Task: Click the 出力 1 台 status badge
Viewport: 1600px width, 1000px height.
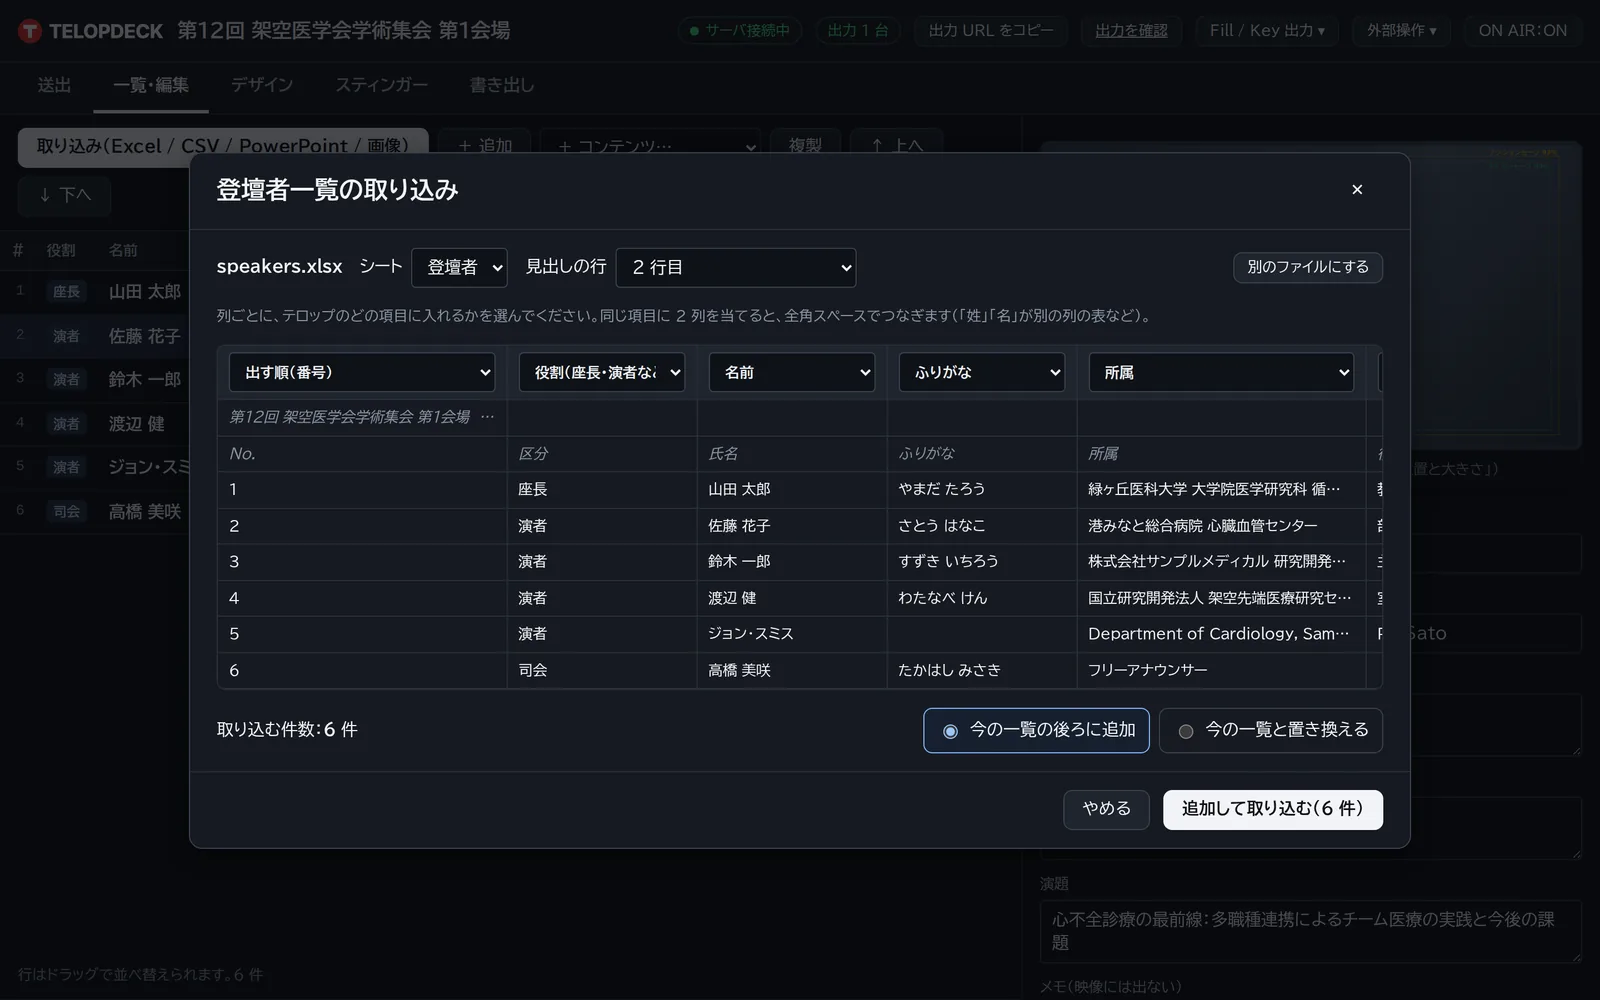Action: (858, 31)
